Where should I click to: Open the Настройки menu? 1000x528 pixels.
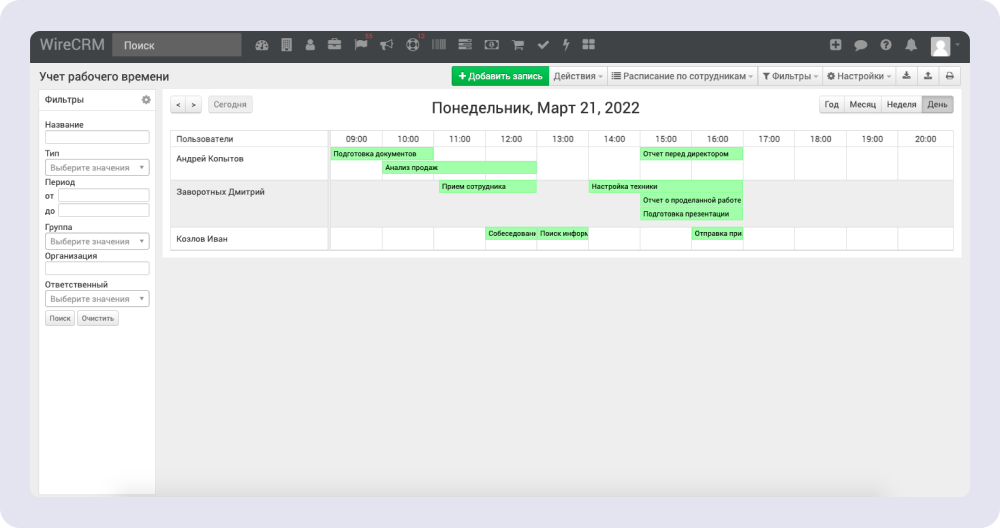tap(859, 76)
